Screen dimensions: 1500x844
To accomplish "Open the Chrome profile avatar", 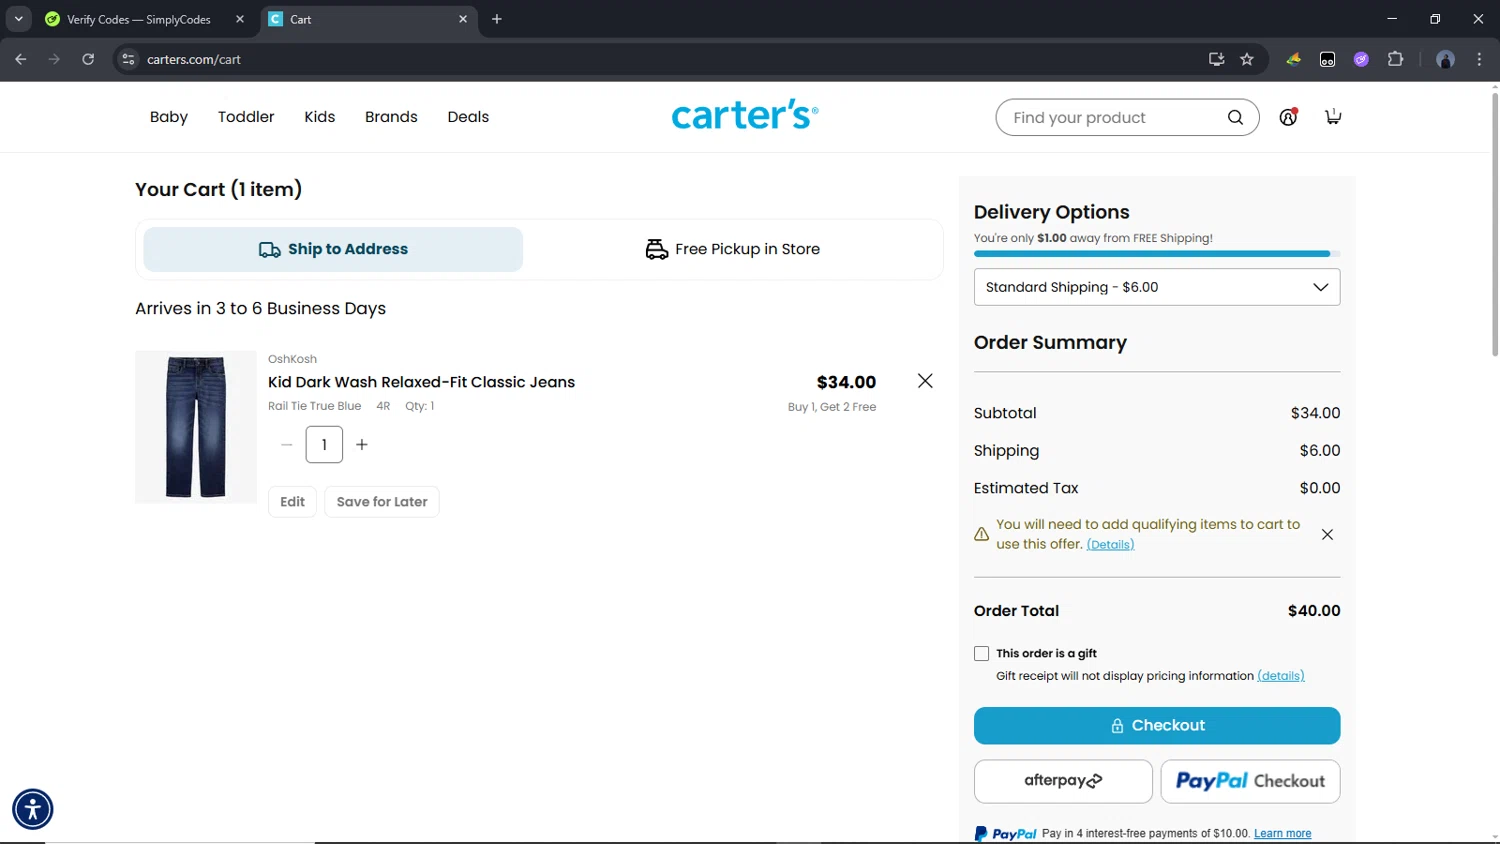I will tap(1445, 59).
